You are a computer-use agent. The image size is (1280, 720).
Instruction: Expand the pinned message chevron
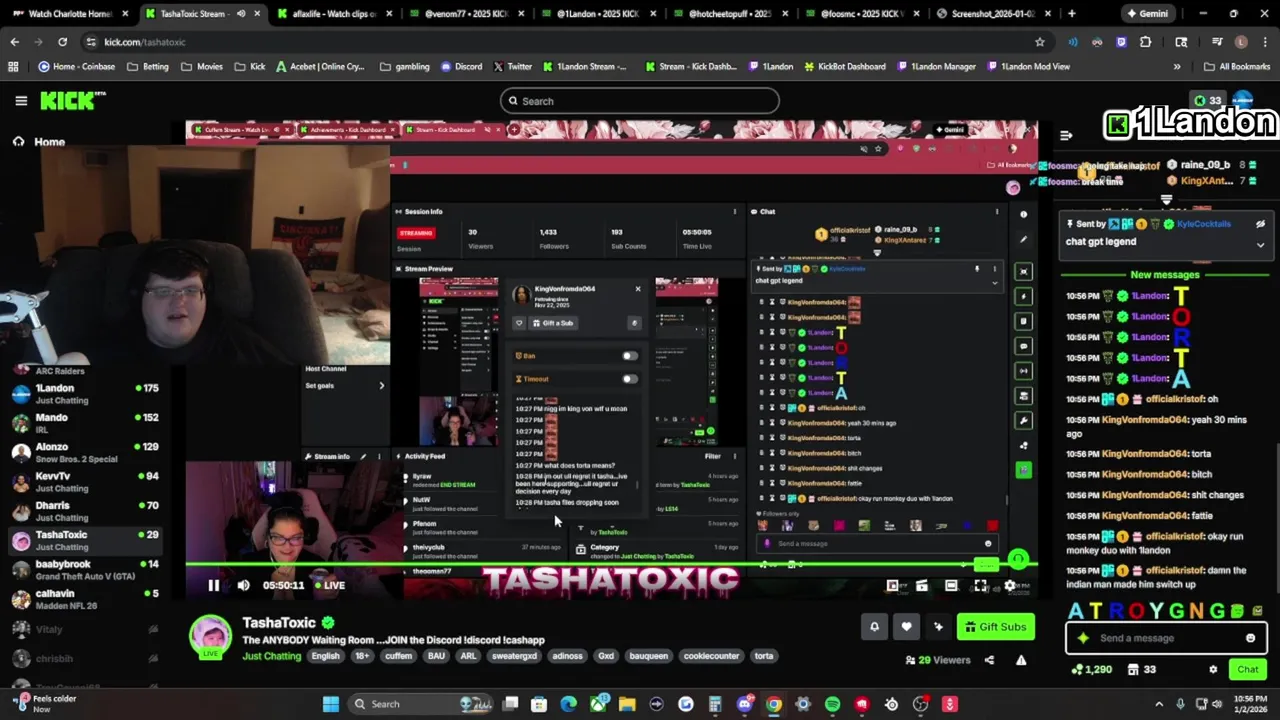[x=1260, y=244]
